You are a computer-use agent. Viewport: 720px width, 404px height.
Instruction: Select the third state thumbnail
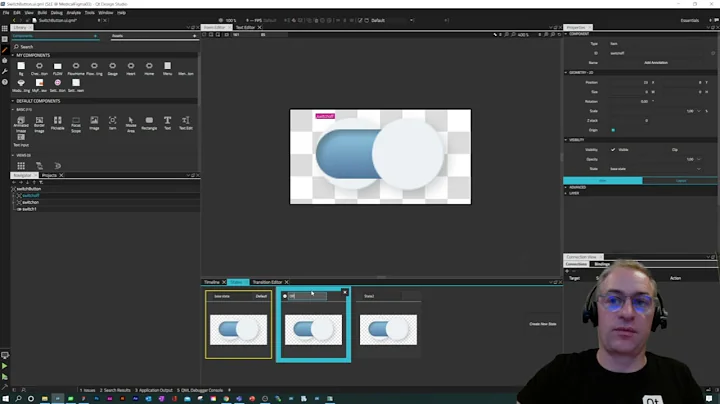pyautogui.click(x=388, y=330)
